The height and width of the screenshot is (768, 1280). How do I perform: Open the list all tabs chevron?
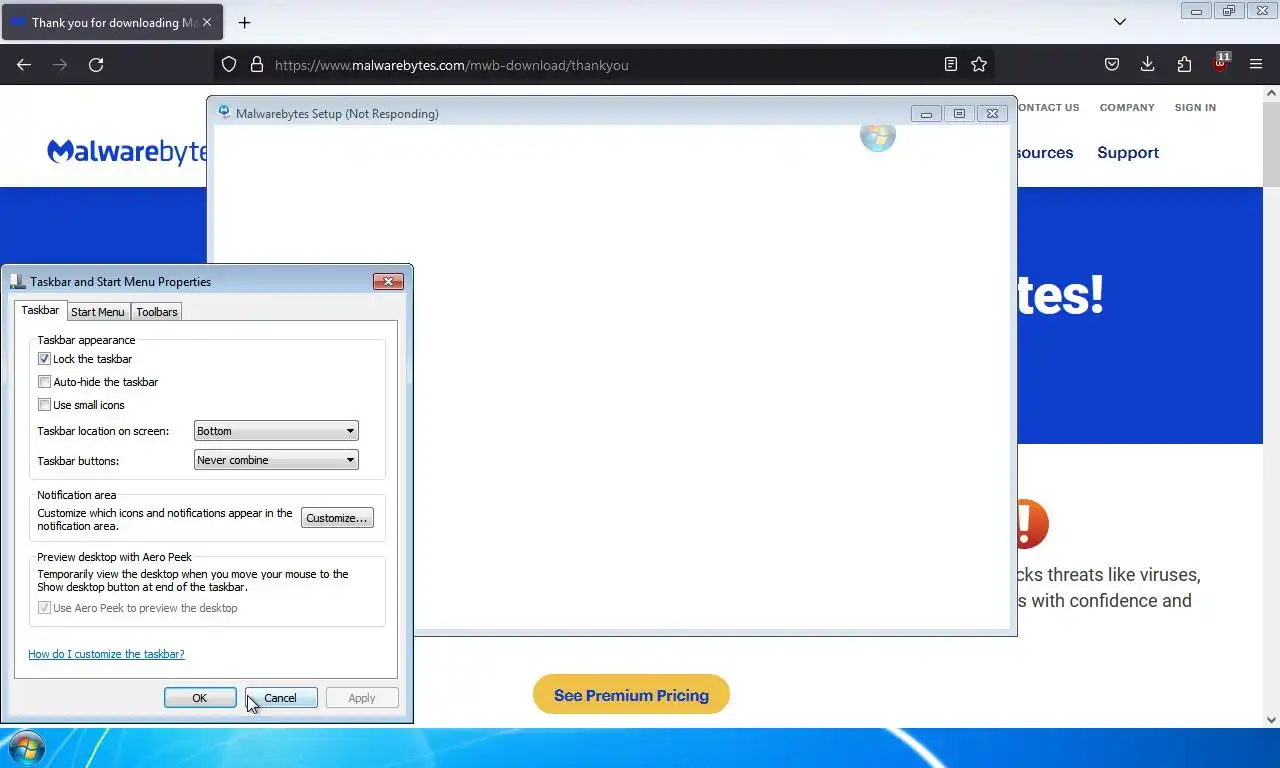(x=1120, y=22)
